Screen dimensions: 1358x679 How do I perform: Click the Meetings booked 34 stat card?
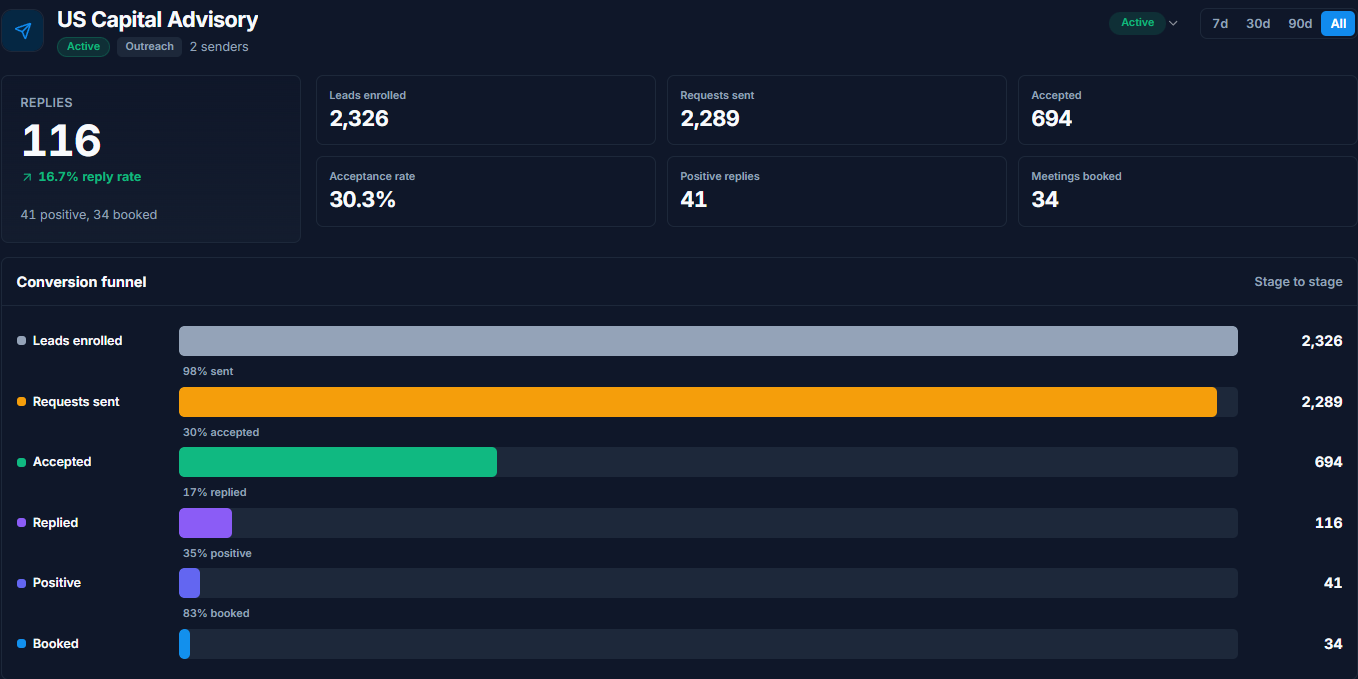(x=1188, y=191)
